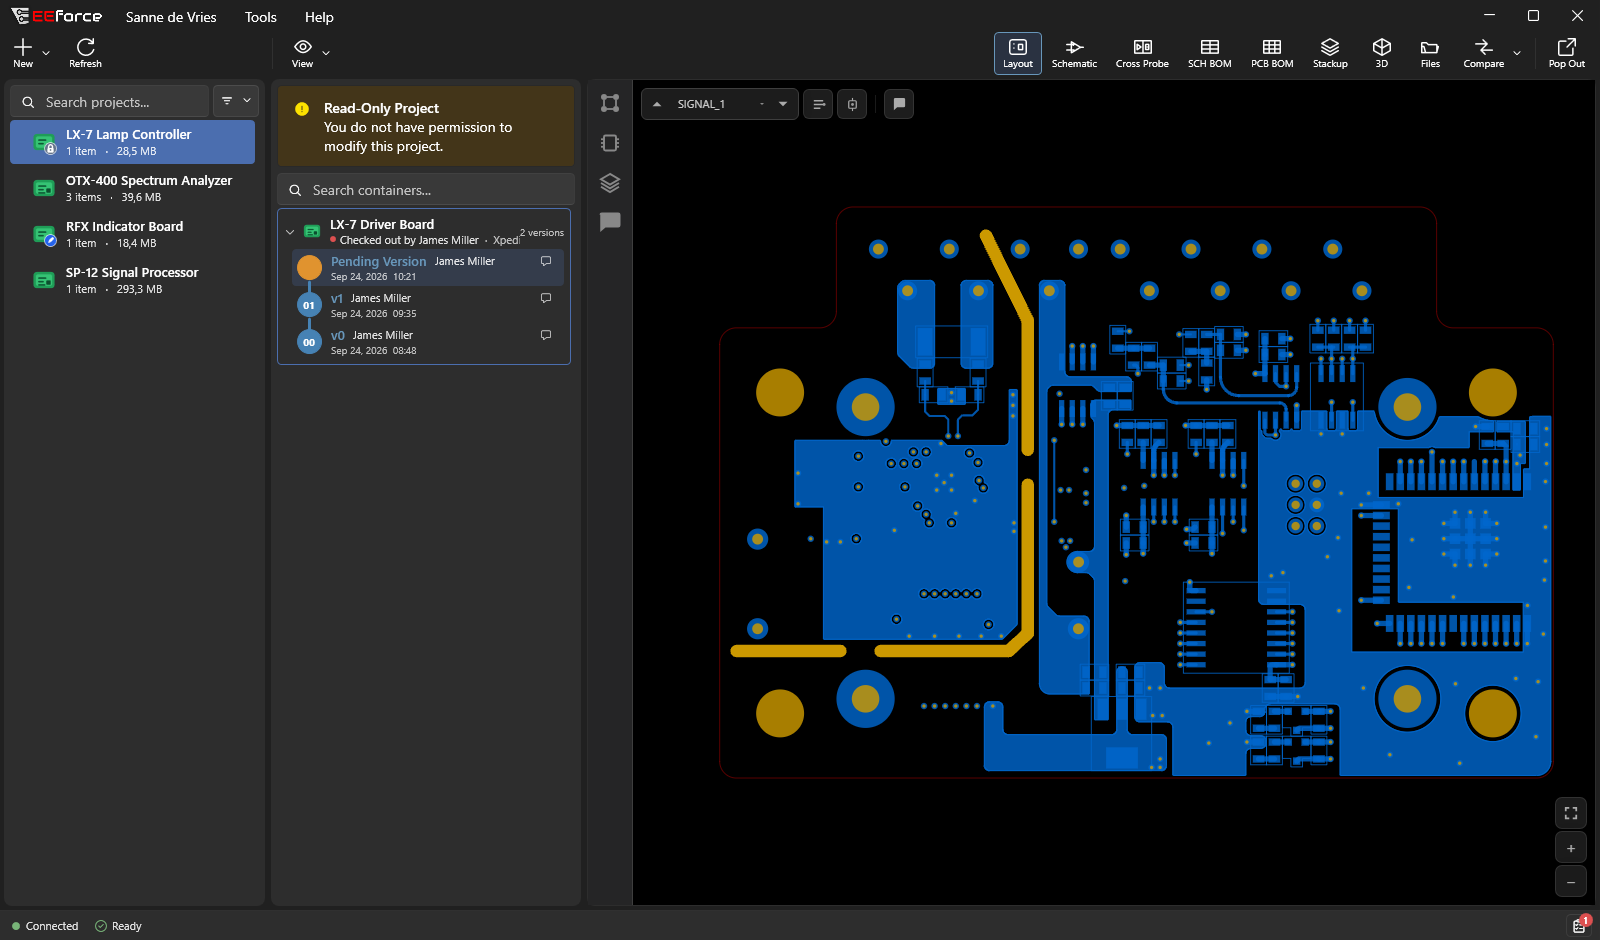Open the Layout view
The image size is (1600, 940).
[x=1017, y=53]
